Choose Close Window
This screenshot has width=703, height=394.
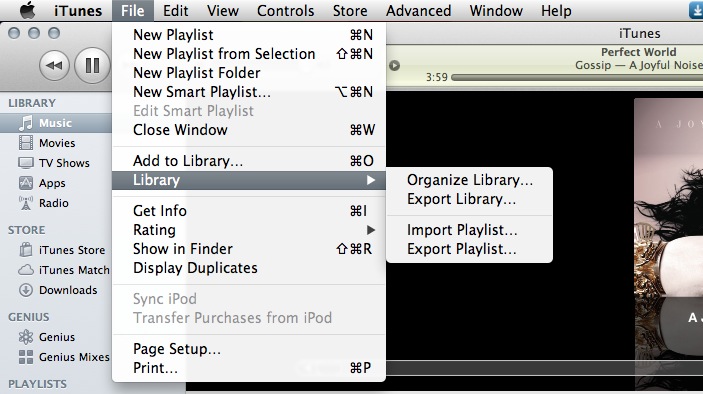click(x=249, y=130)
